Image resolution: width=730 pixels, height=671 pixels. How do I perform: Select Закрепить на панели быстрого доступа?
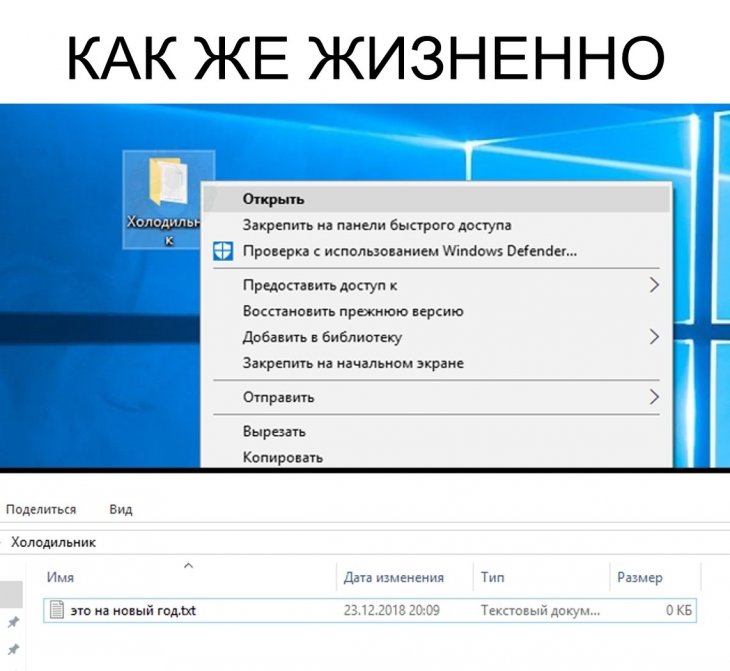pos(437,225)
